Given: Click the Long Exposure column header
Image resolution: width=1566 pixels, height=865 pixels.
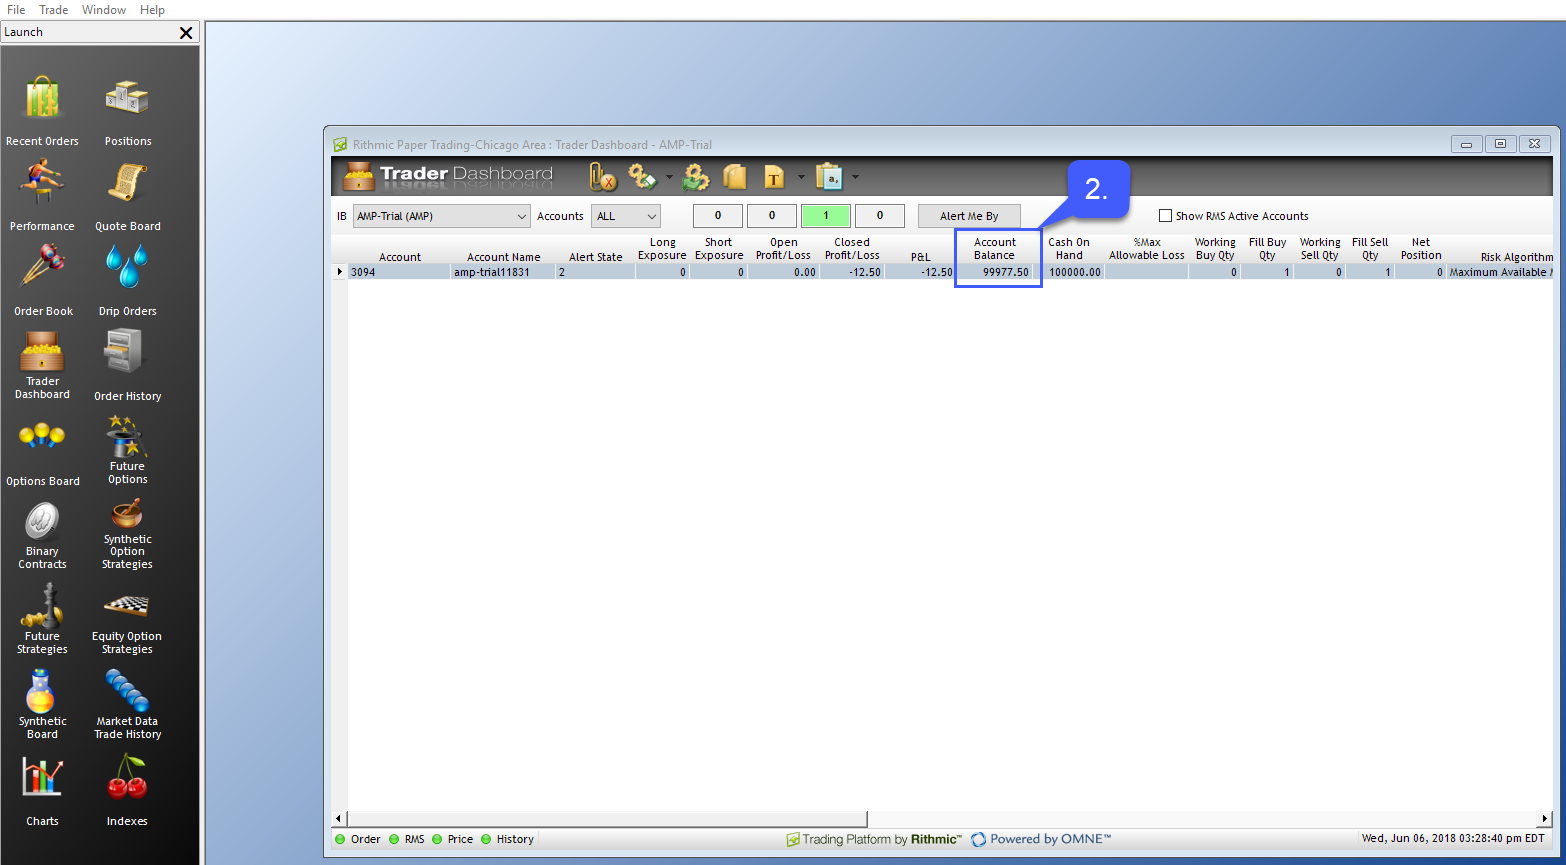Looking at the screenshot, I should click(x=662, y=249).
